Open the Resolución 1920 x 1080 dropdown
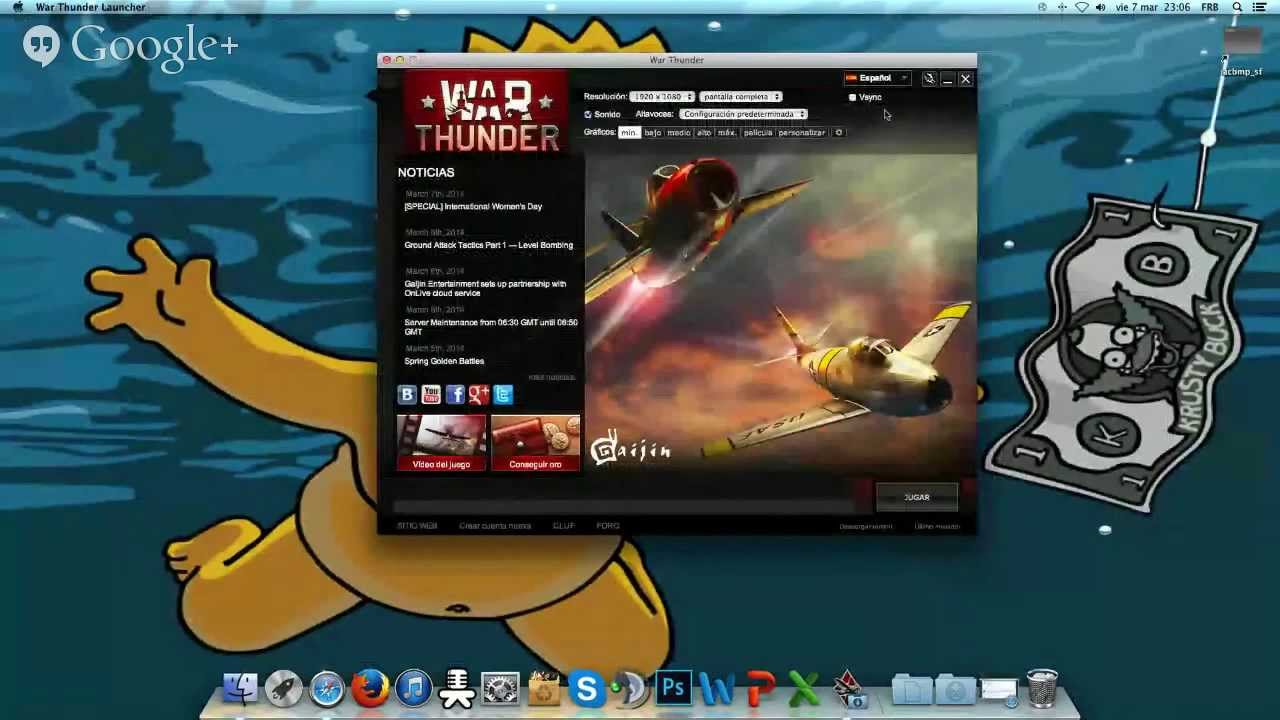Image resolution: width=1280 pixels, height=720 pixels. point(662,96)
